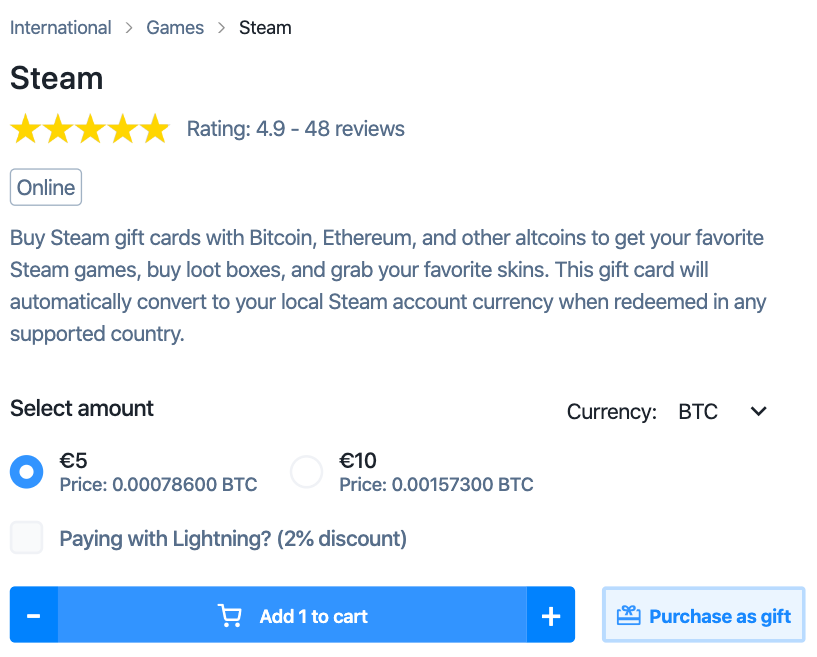Click the first rating star

tap(26, 129)
